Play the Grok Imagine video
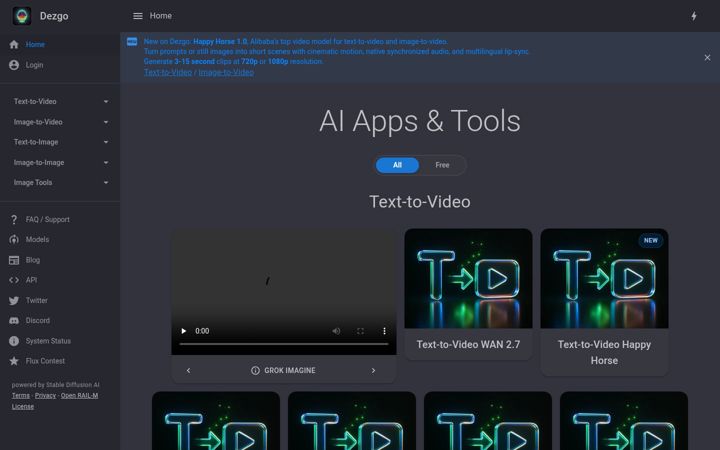The width and height of the screenshot is (720, 450). pyautogui.click(x=184, y=331)
